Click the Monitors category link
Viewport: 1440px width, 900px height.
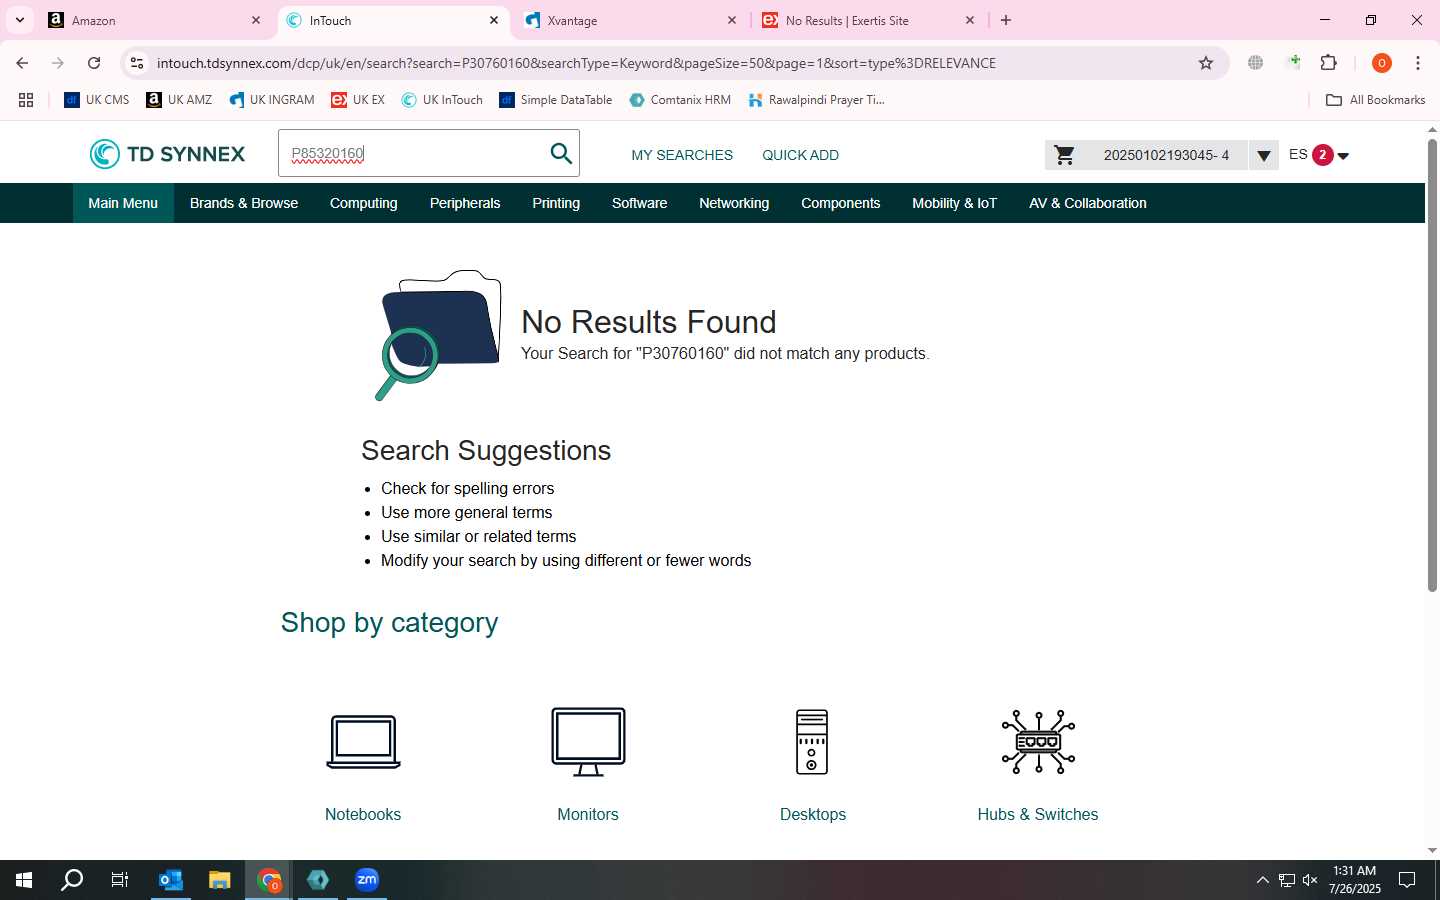coord(588,814)
